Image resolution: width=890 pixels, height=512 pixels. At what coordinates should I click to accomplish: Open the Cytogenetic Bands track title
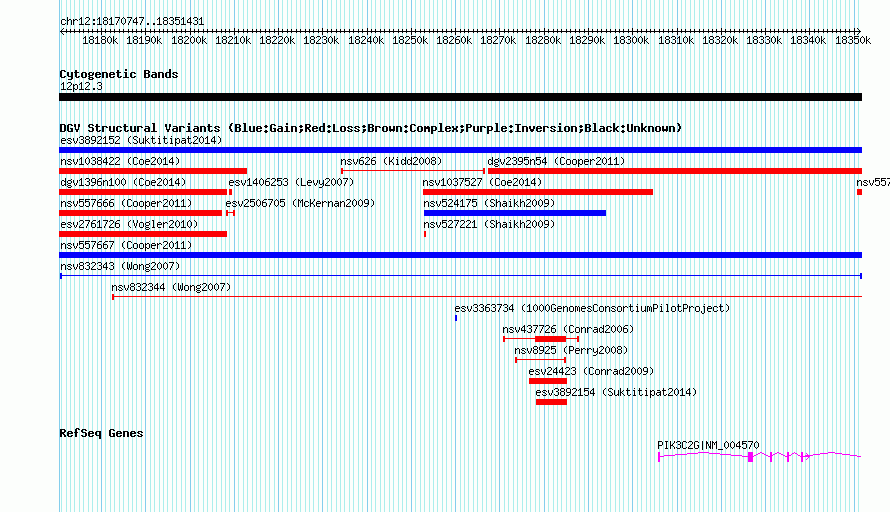[119, 74]
